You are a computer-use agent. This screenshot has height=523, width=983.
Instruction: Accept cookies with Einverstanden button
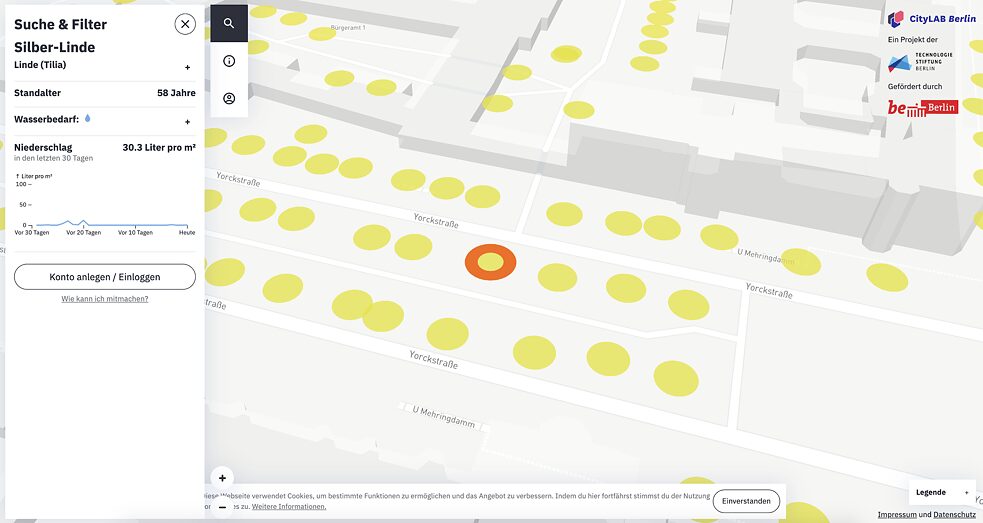(746, 501)
